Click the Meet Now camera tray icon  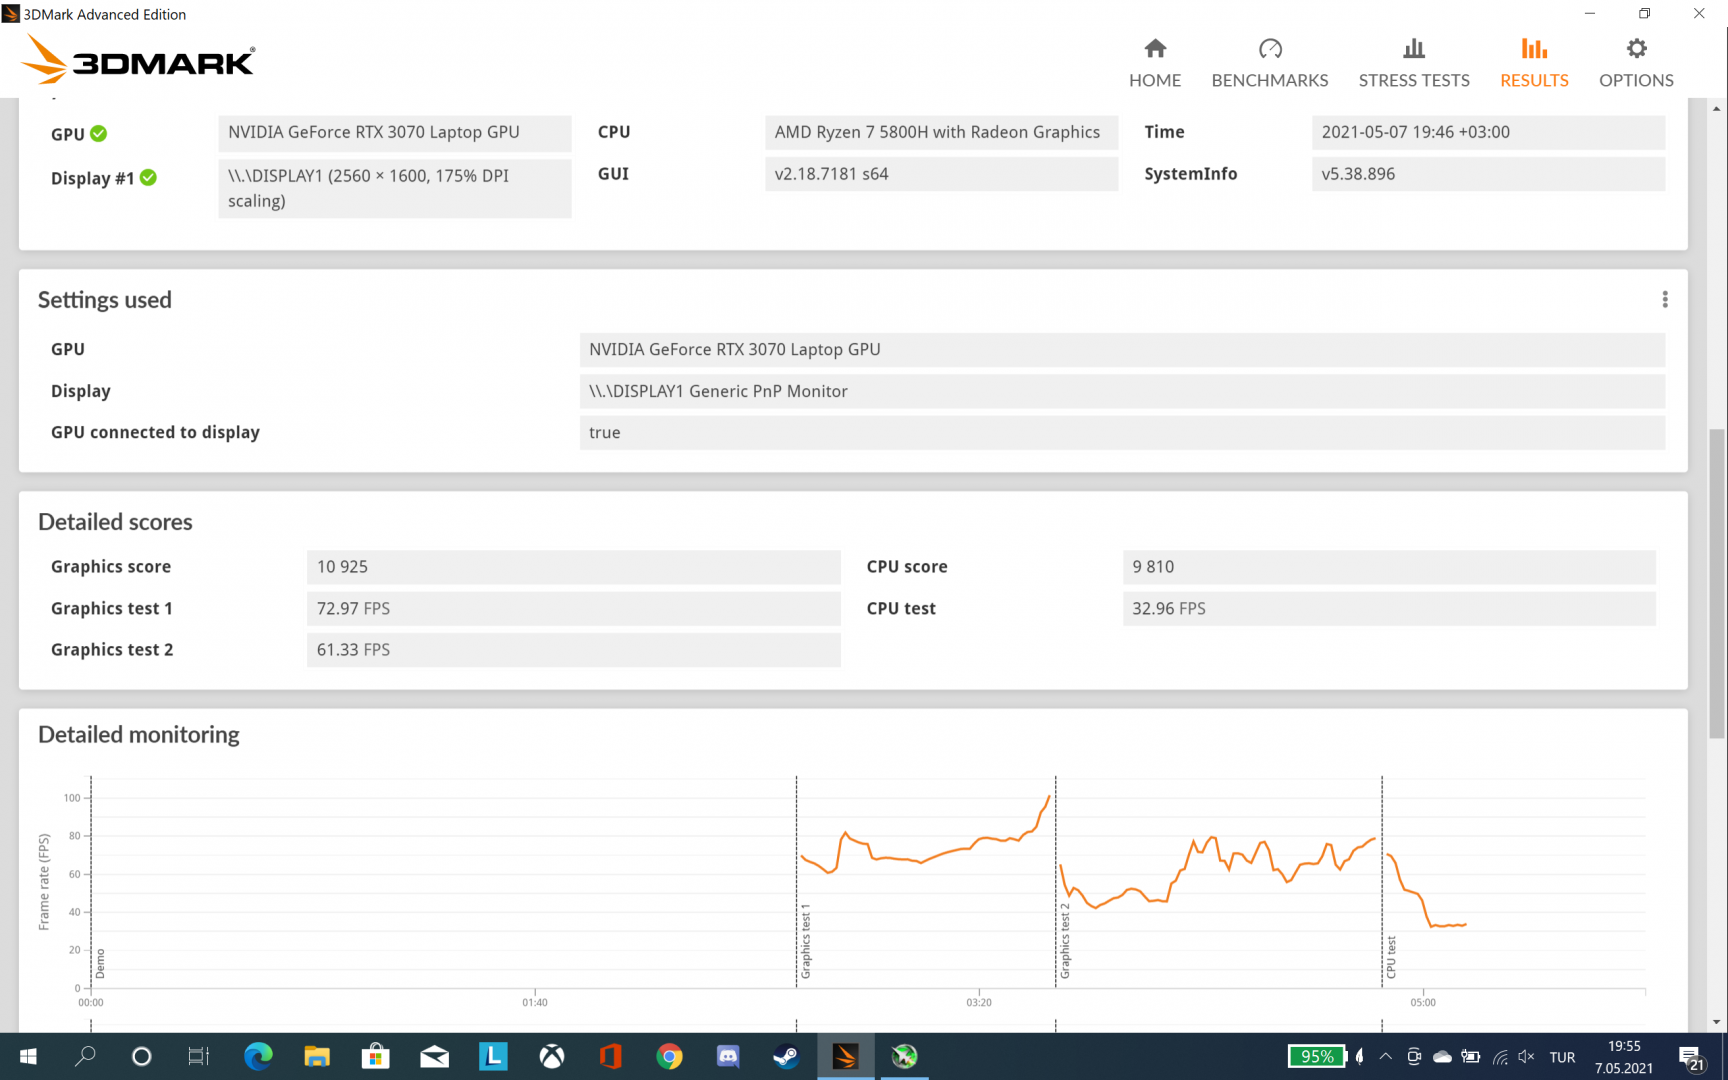(x=1414, y=1056)
